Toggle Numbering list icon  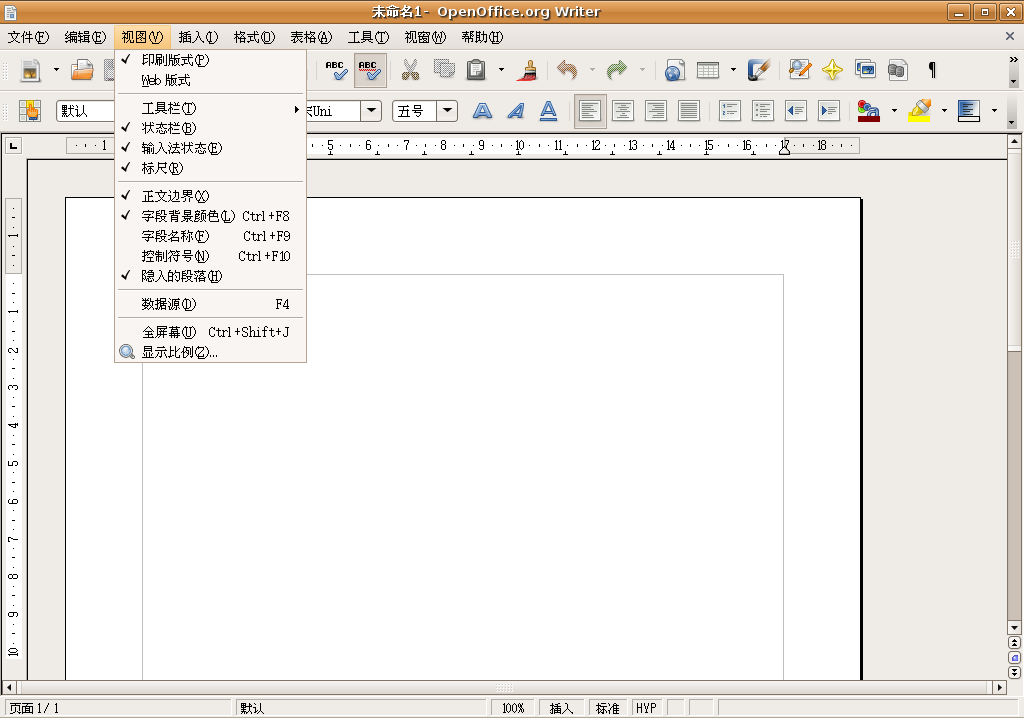(729, 111)
